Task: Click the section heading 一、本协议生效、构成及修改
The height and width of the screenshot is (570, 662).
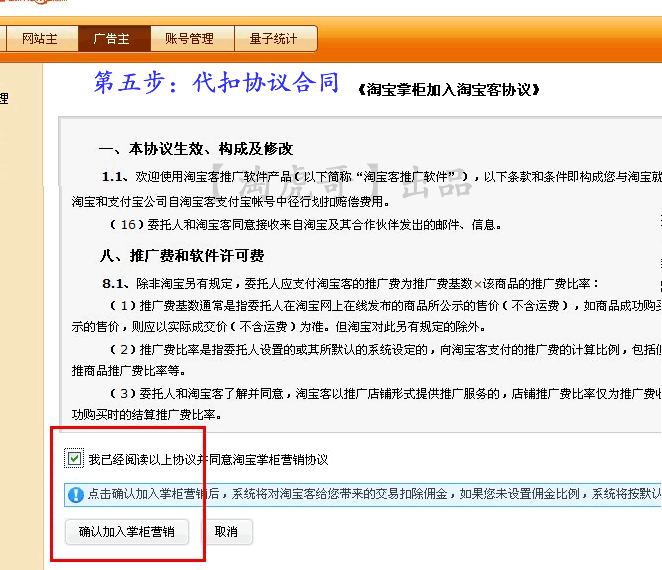Action: pos(196,149)
